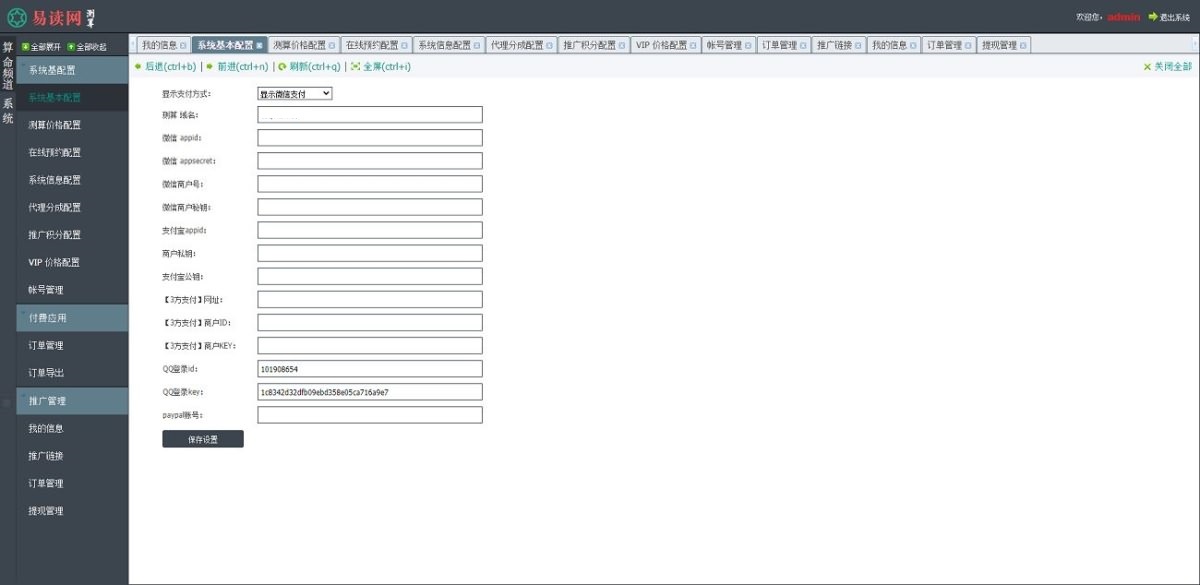This screenshot has height=585, width=1200.
Task: Close the 提现管理 tab via its X
Action: (1023, 46)
